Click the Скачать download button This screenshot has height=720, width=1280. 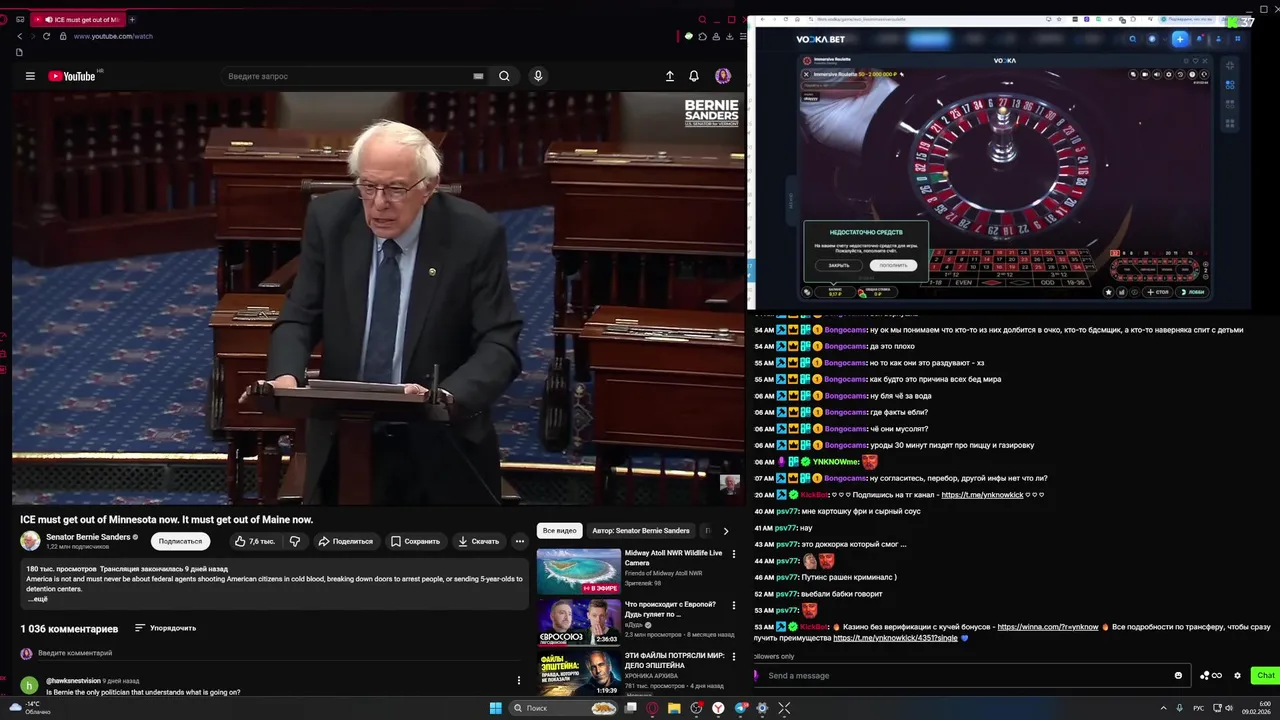coord(479,541)
